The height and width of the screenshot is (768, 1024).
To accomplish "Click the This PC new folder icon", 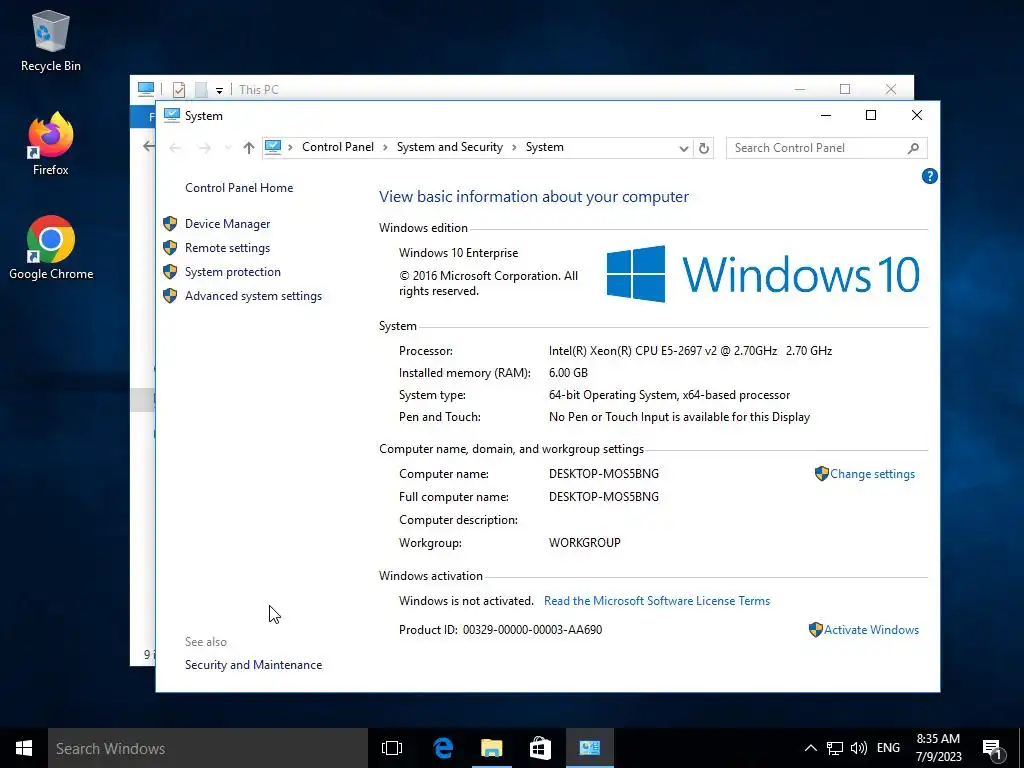I will [x=201, y=89].
